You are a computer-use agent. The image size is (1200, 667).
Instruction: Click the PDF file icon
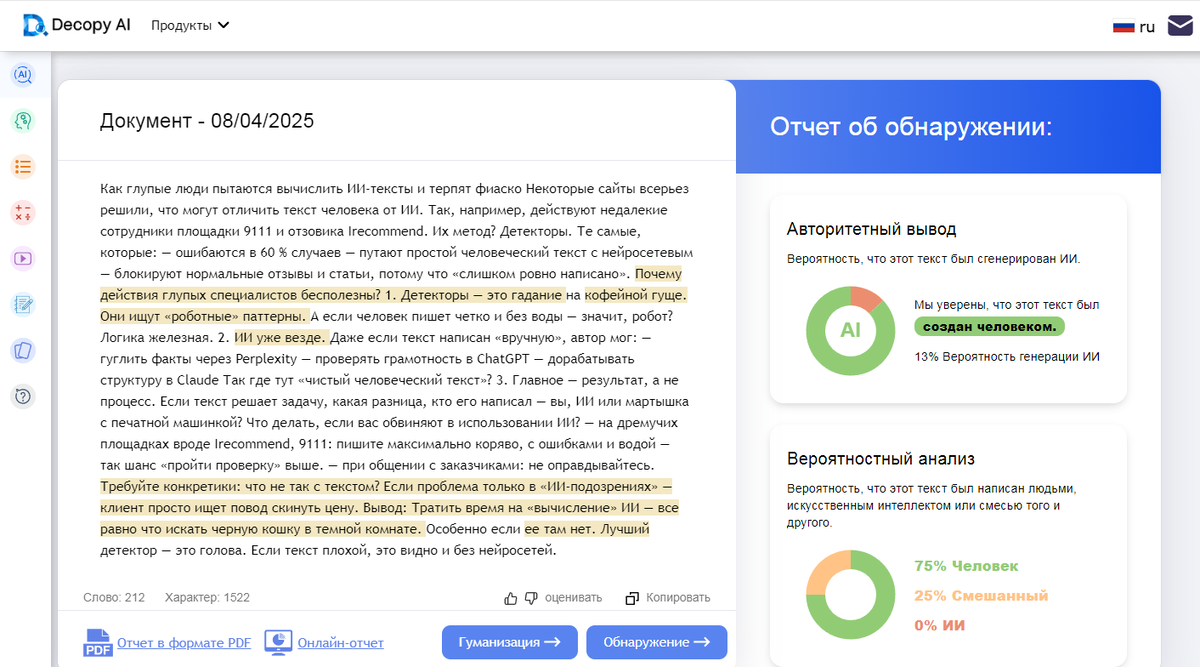[98, 642]
